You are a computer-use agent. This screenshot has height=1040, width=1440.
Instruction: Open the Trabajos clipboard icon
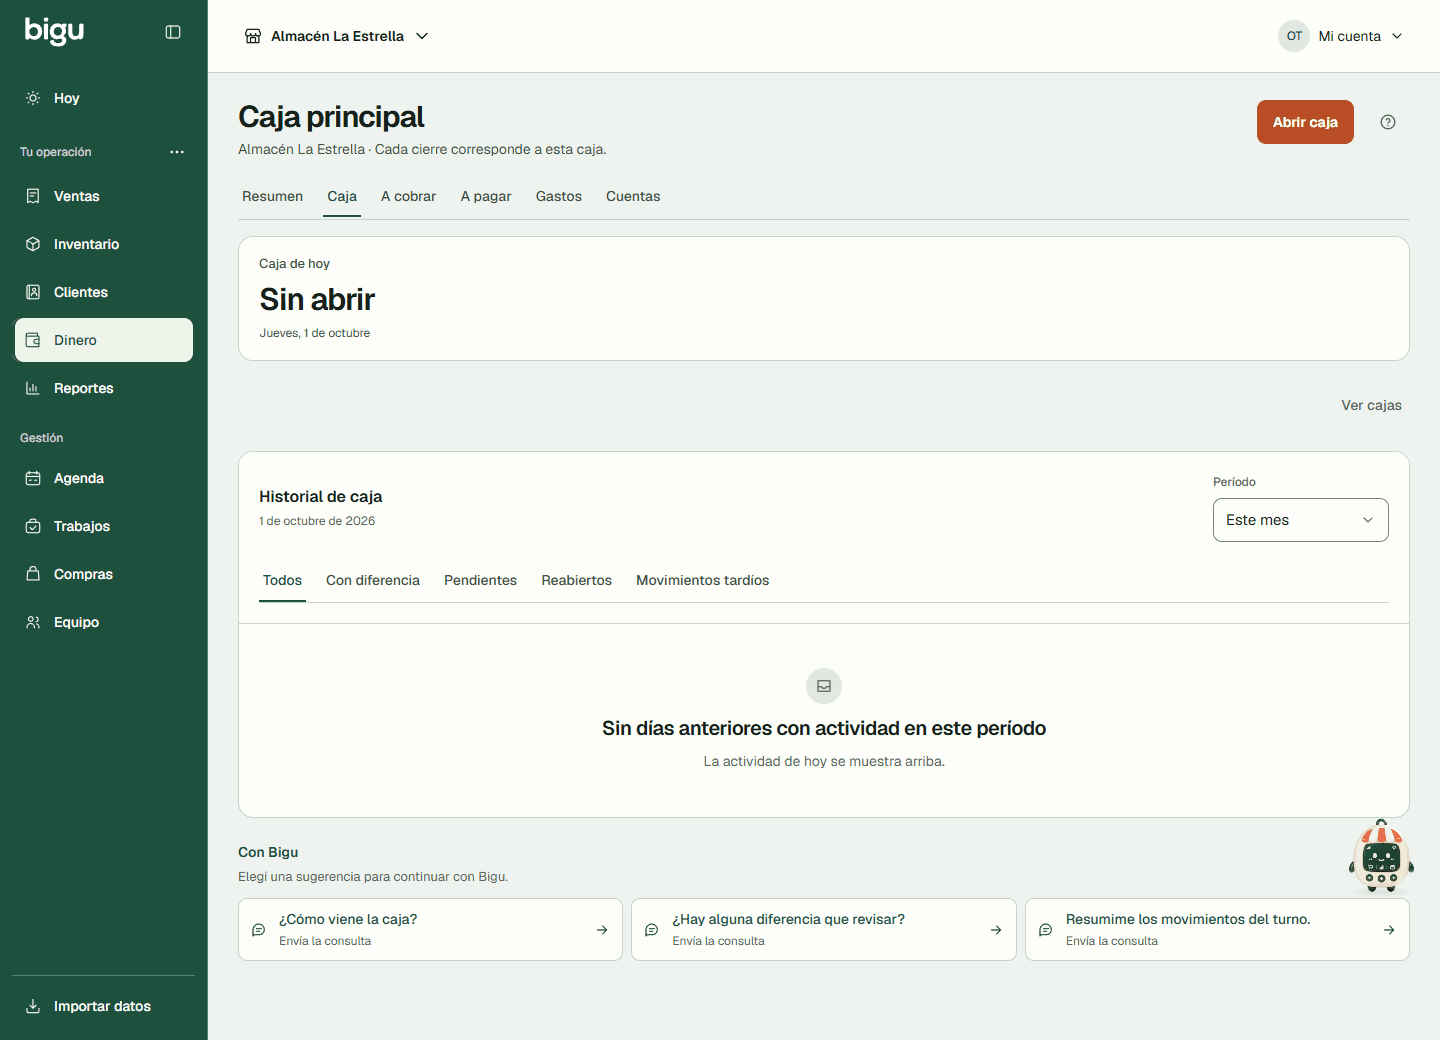[33, 526]
